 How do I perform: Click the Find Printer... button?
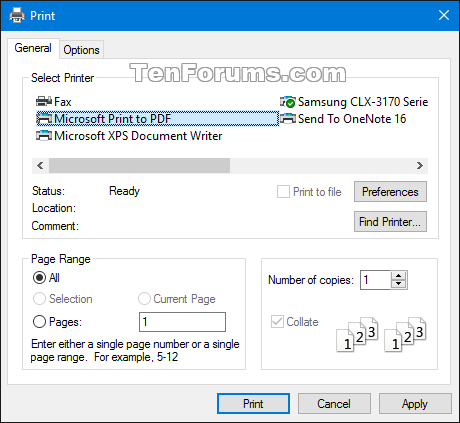click(390, 221)
